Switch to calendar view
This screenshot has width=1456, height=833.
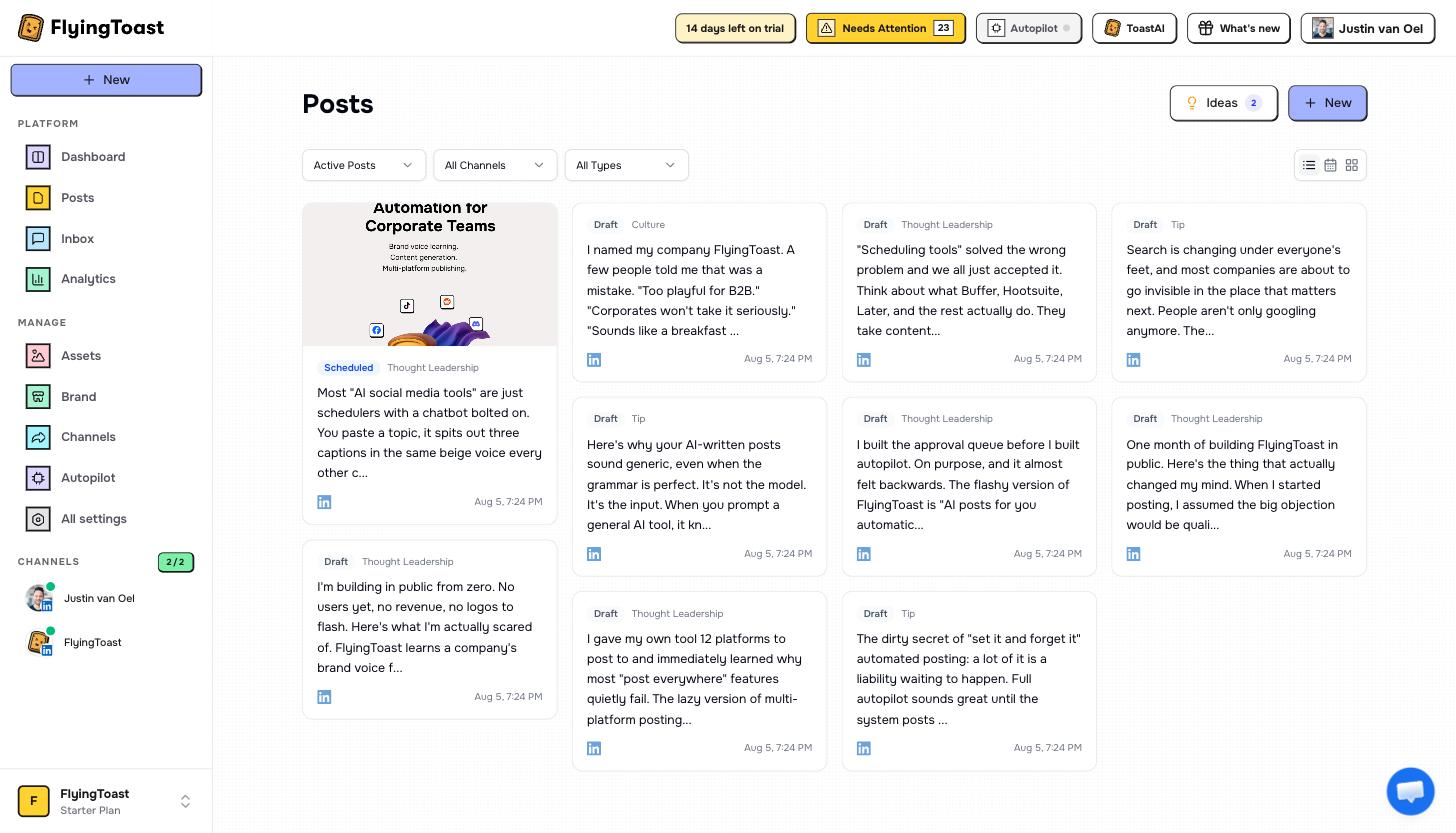pyautogui.click(x=1330, y=165)
